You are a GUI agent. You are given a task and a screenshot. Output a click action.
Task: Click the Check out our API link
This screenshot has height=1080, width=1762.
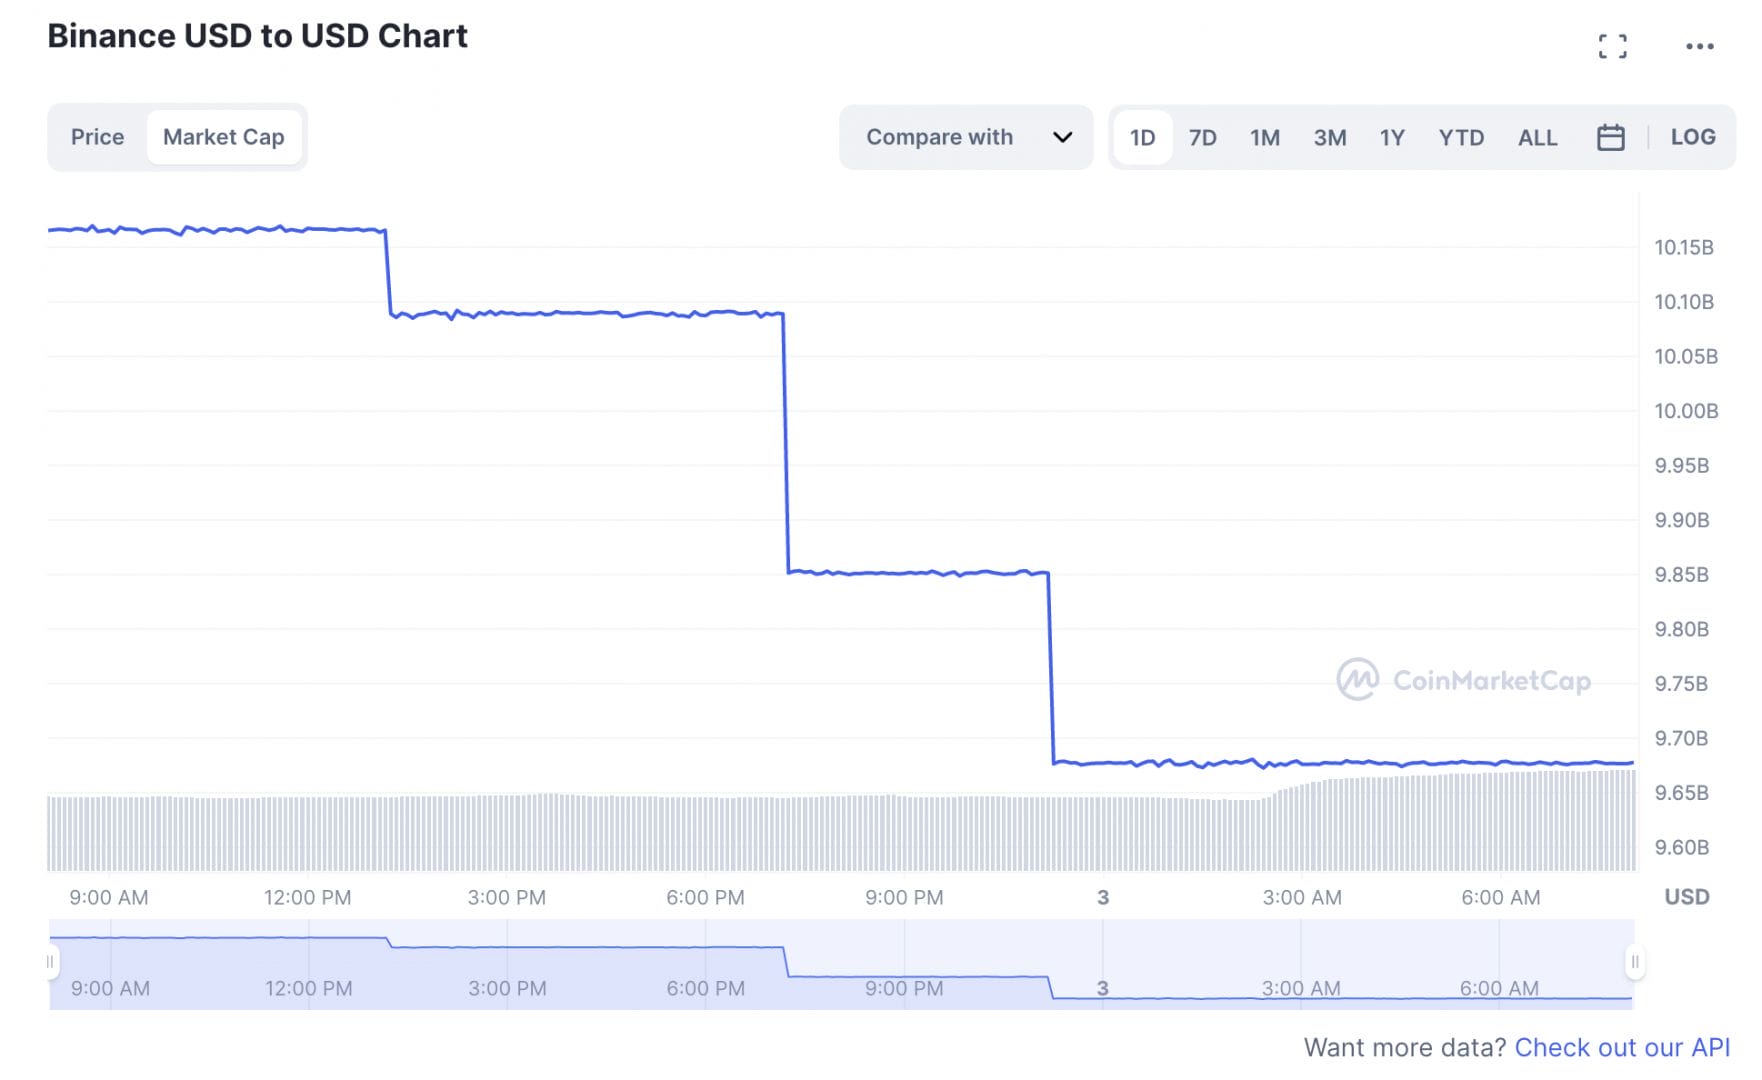1621,1047
